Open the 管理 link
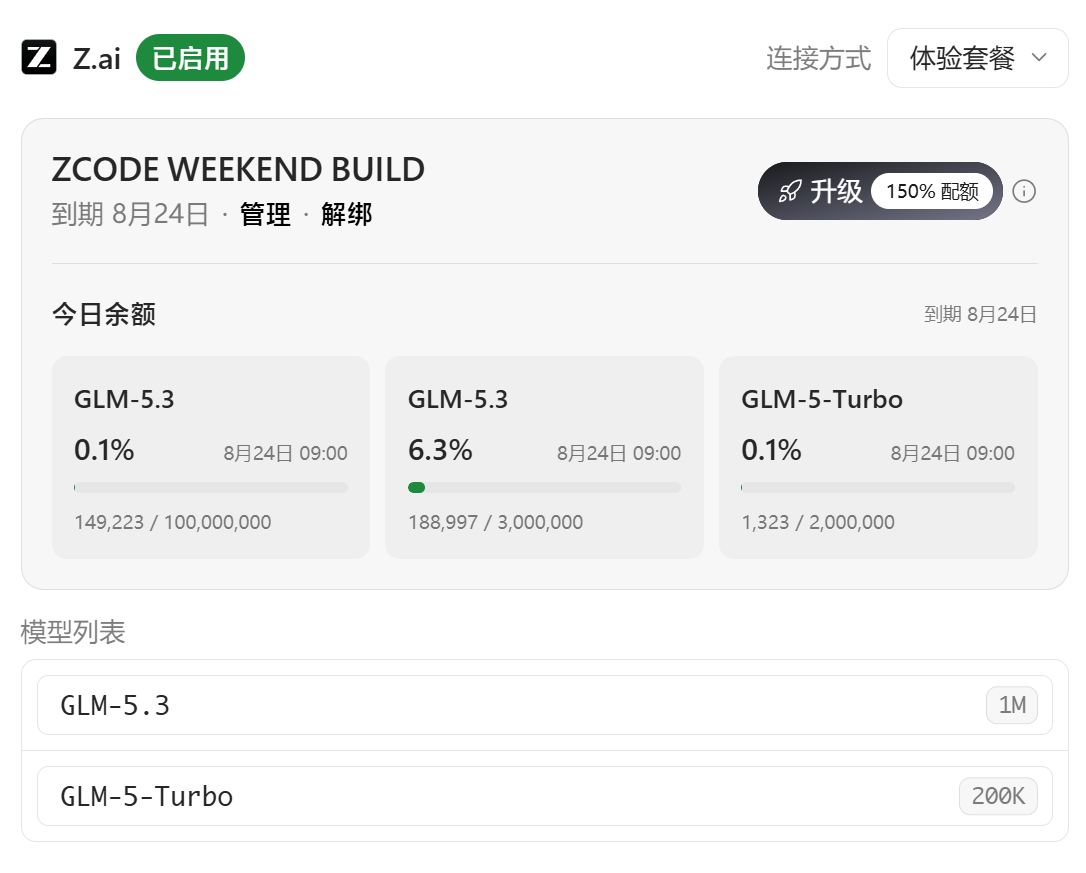The height and width of the screenshot is (873, 1086). pos(265,214)
